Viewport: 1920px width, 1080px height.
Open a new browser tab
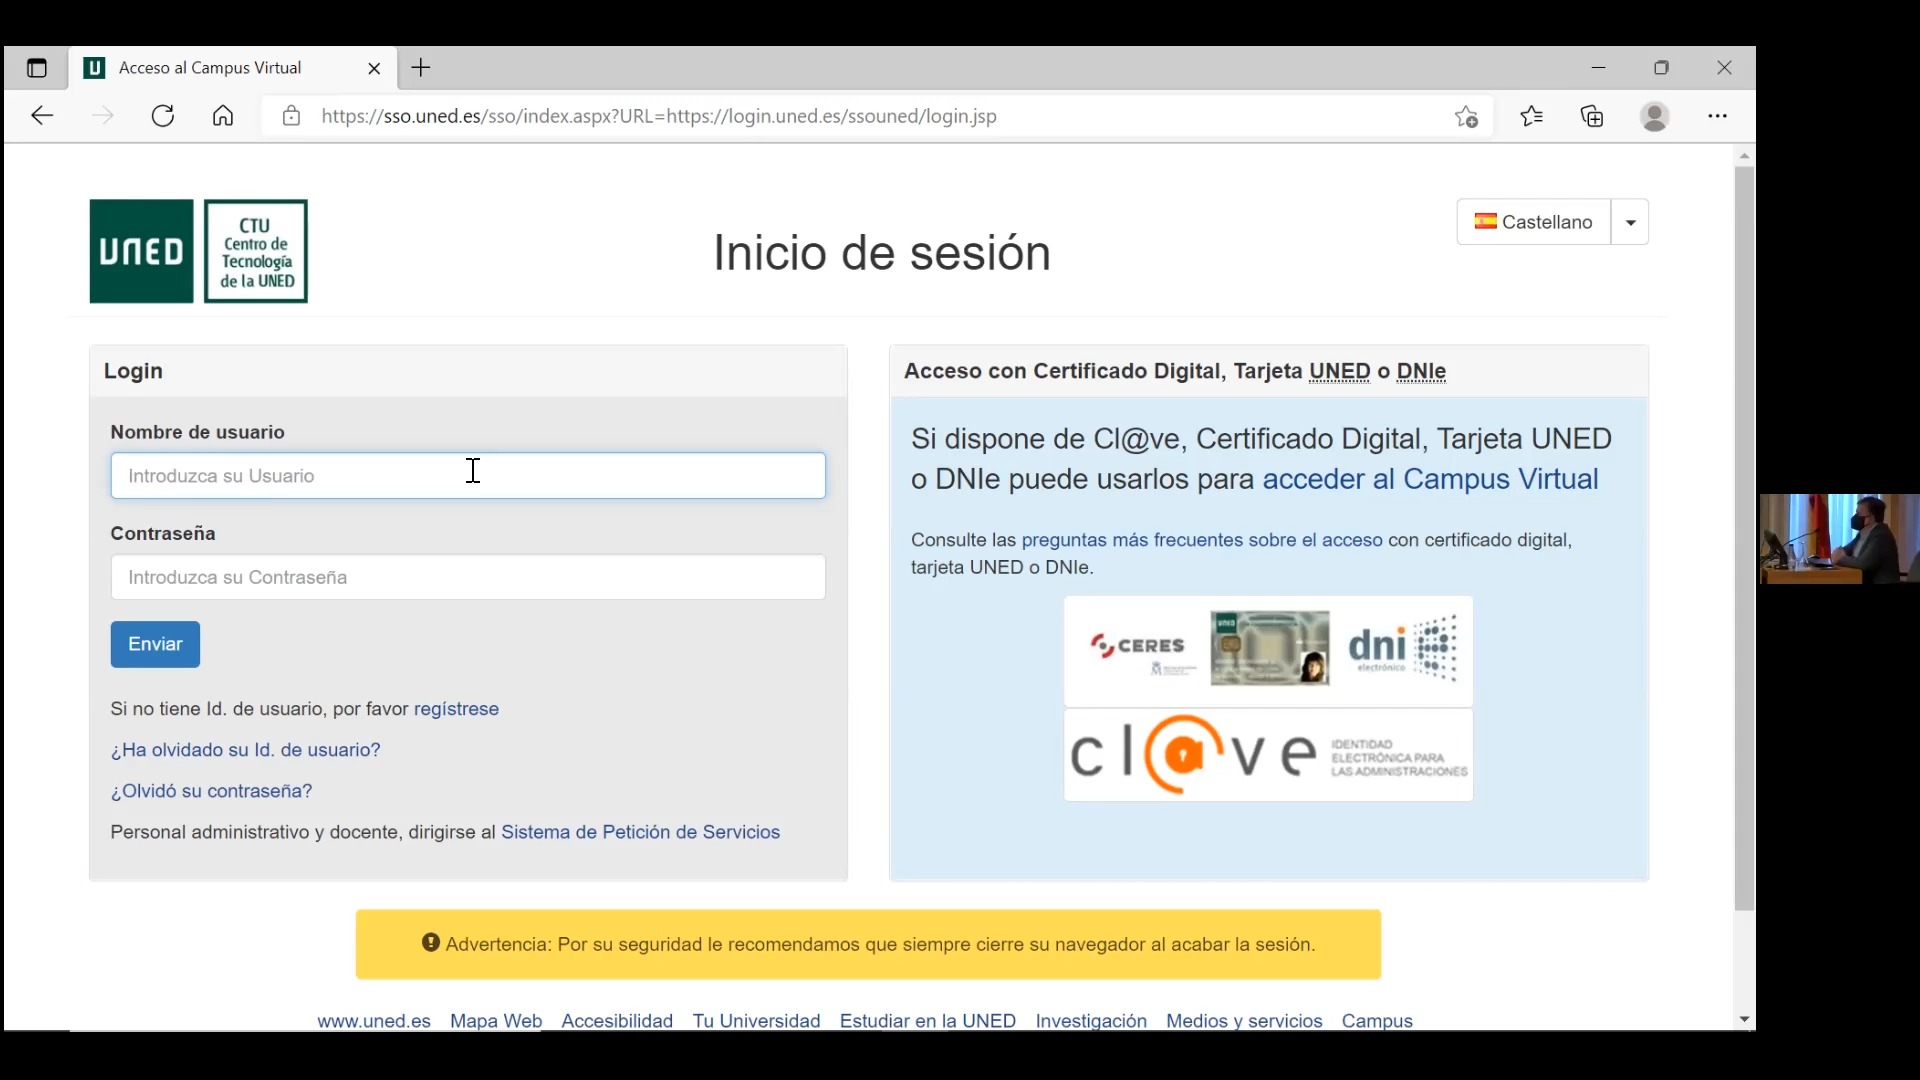point(421,68)
